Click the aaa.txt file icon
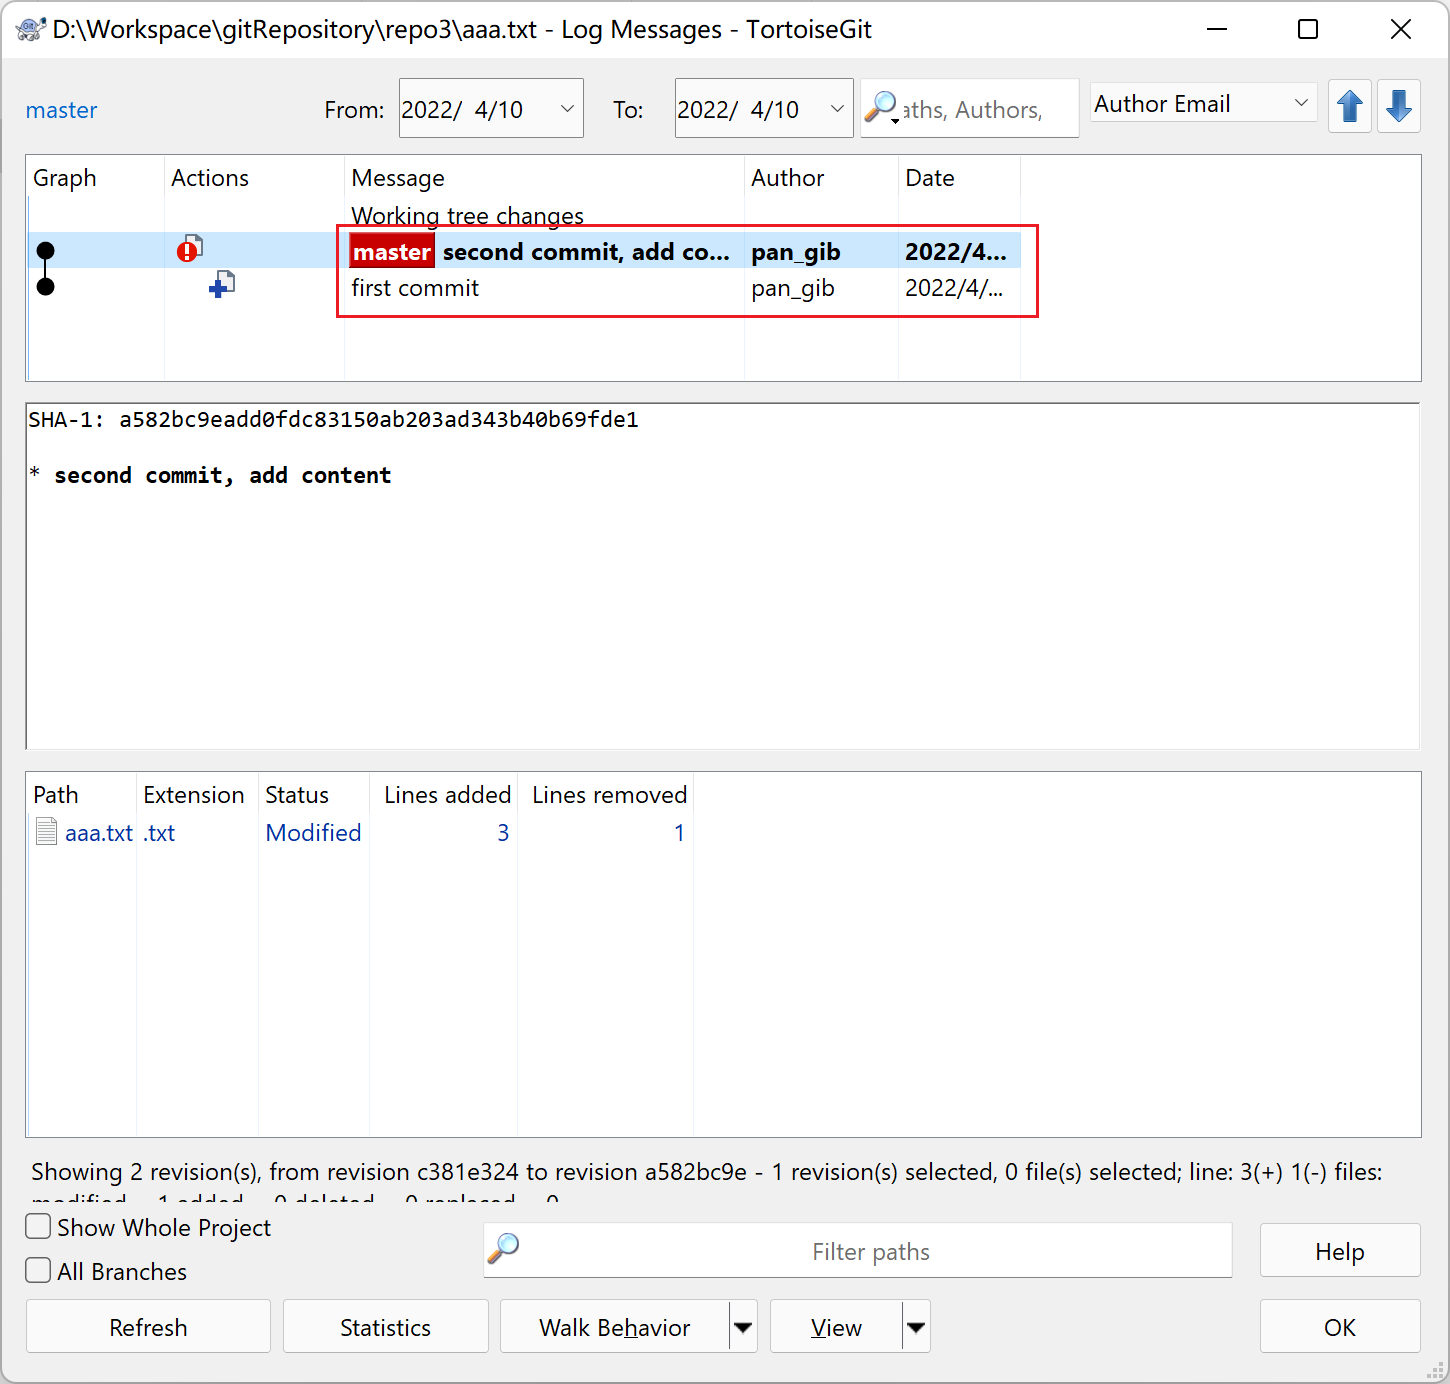 (x=46, y=832)
